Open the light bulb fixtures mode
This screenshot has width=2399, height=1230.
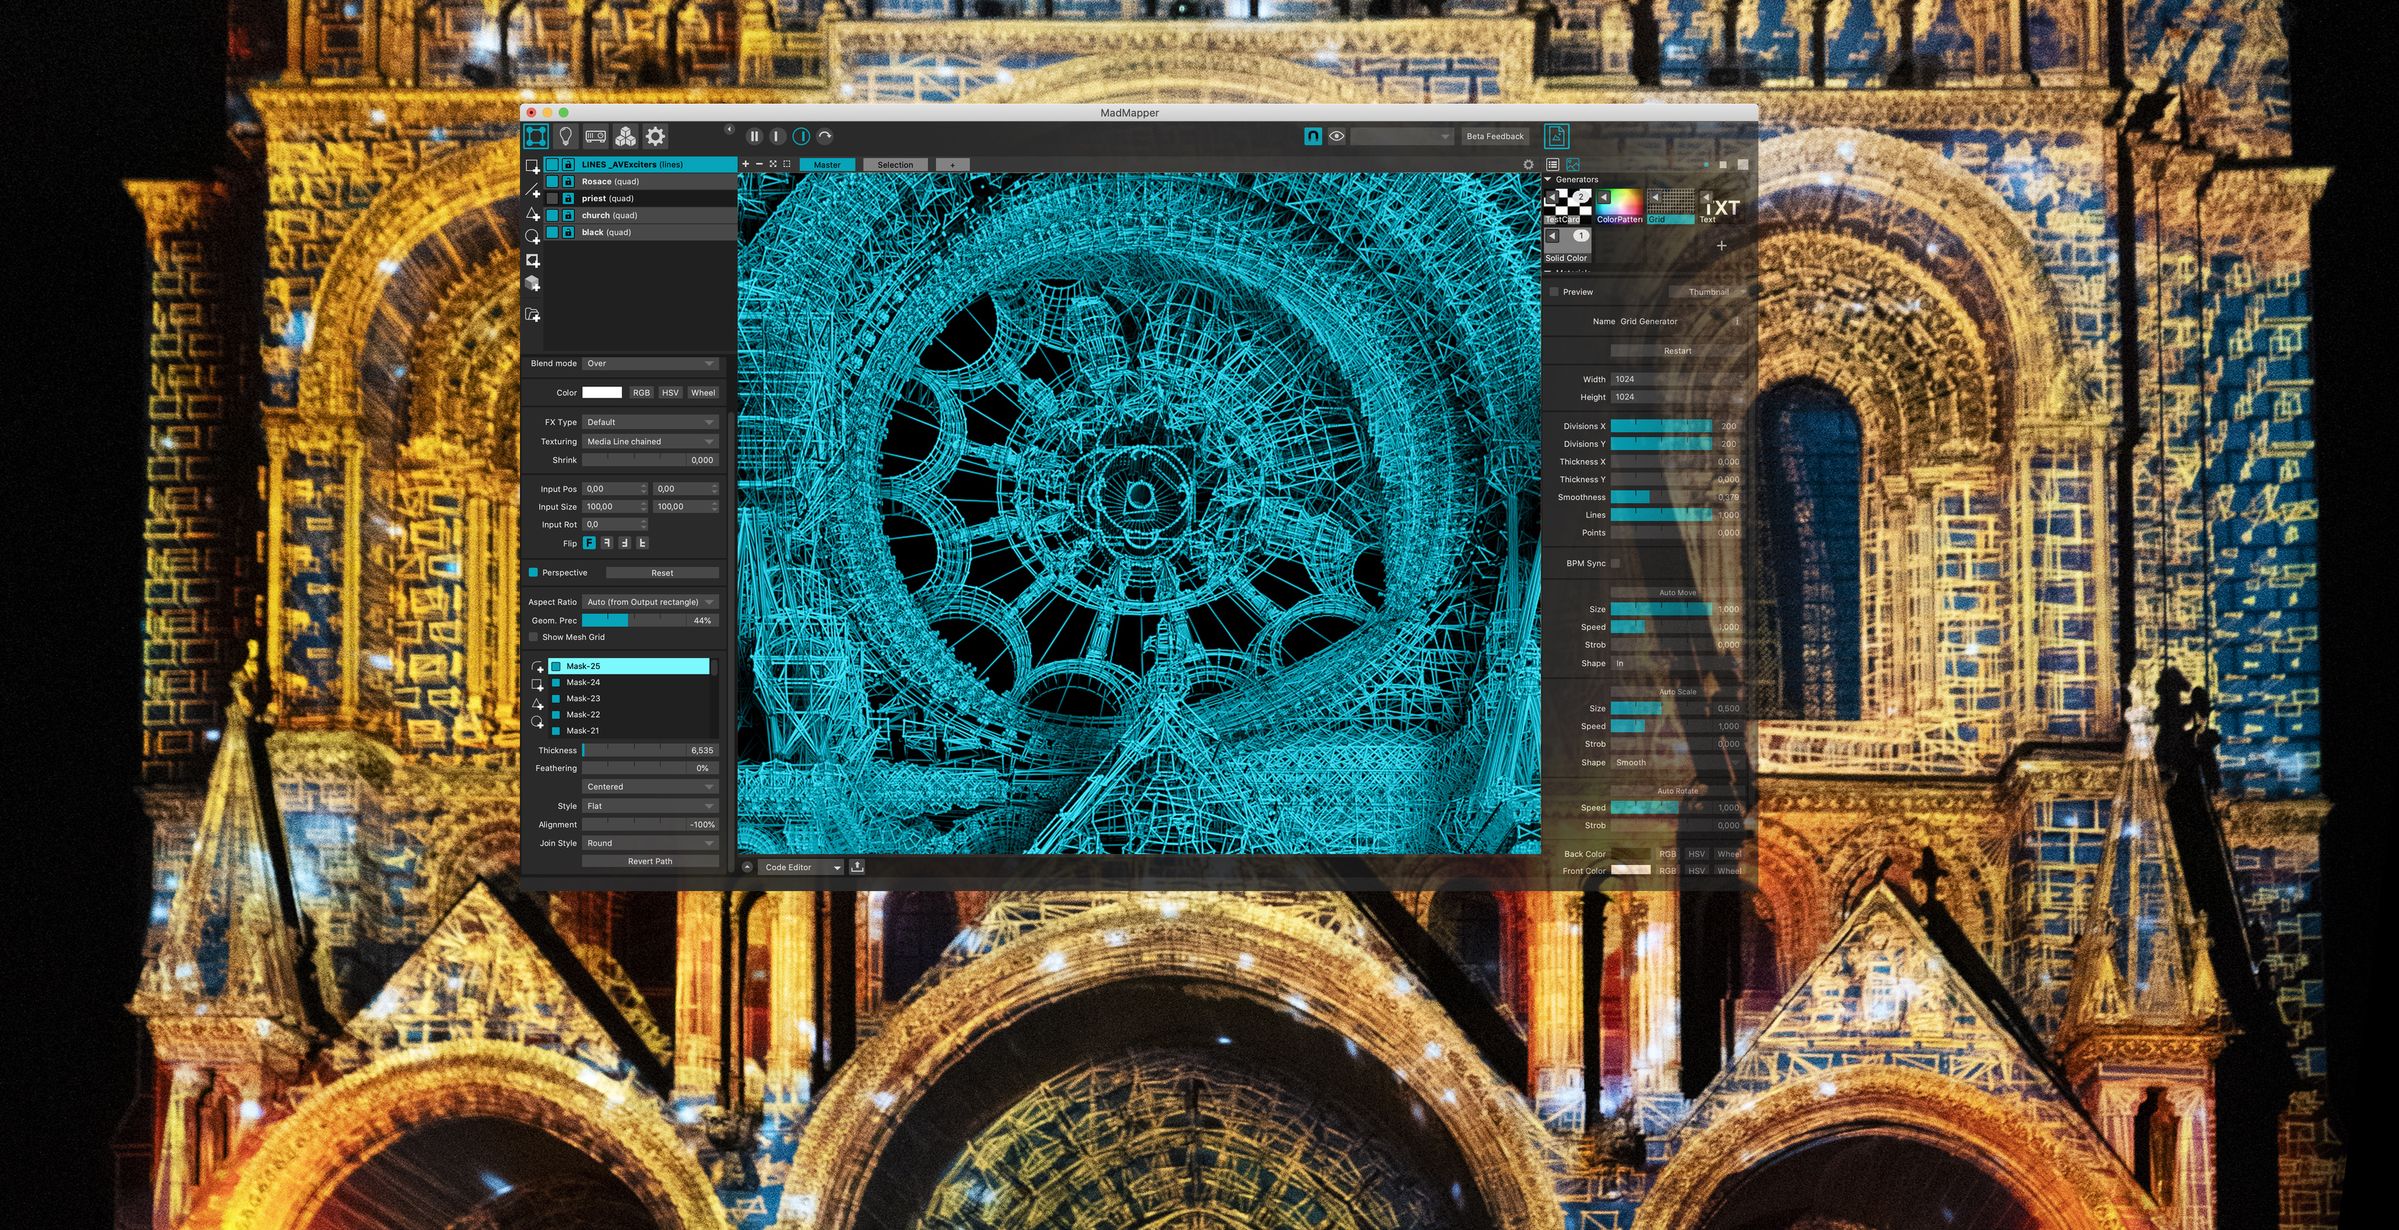pyautogui.click(x=566, y=137)
